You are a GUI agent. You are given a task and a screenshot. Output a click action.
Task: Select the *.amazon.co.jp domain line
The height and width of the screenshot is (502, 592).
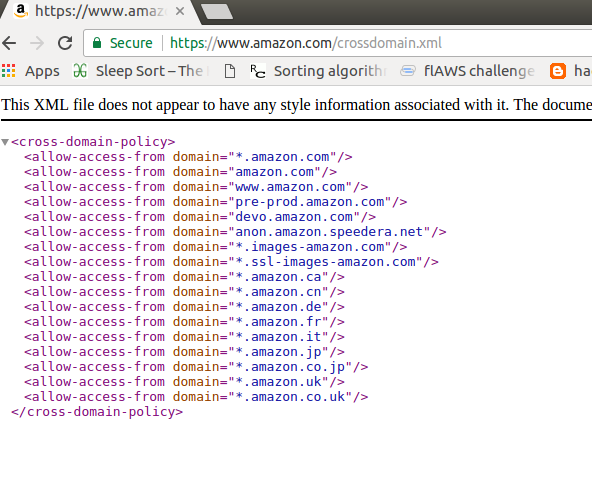[x=196, y=367]
